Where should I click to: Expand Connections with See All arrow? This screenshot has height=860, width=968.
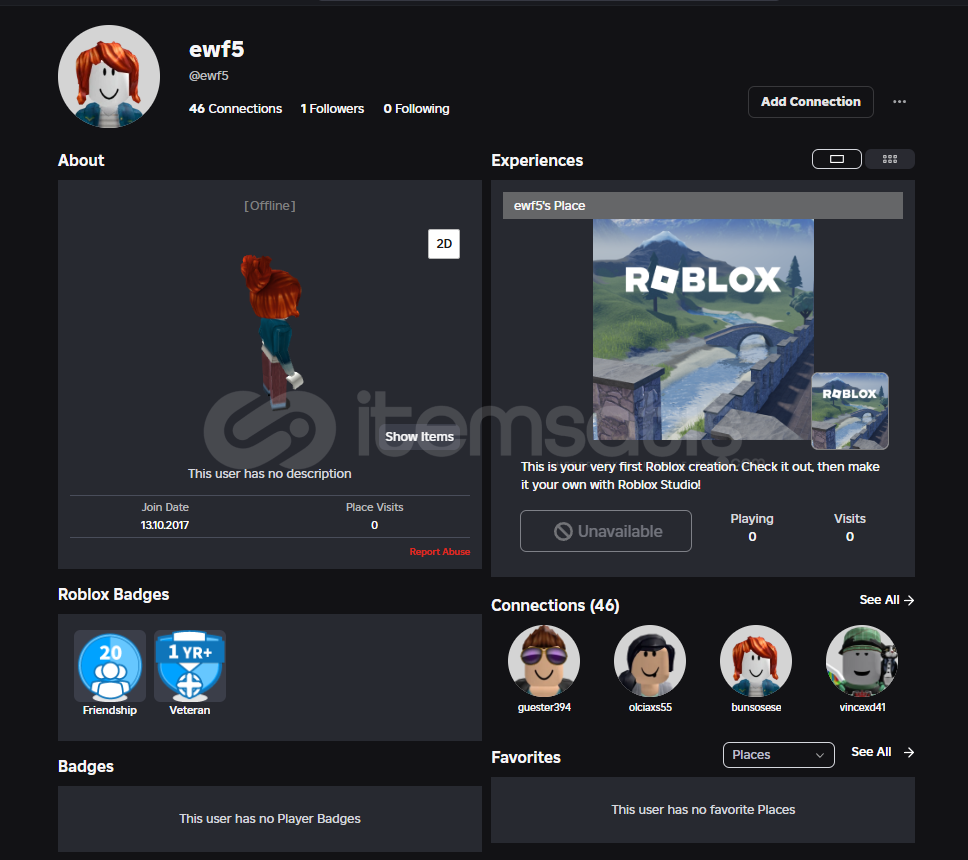pos(887,600)
